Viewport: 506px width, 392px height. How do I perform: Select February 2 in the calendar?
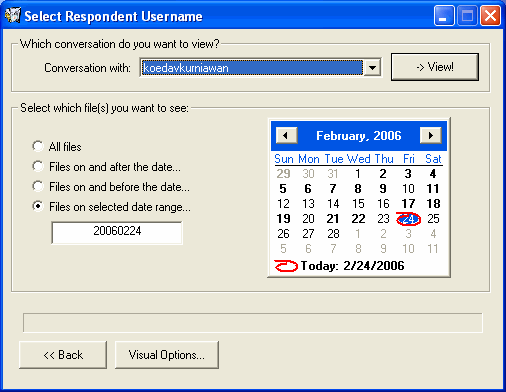click(x=383, y=174)
